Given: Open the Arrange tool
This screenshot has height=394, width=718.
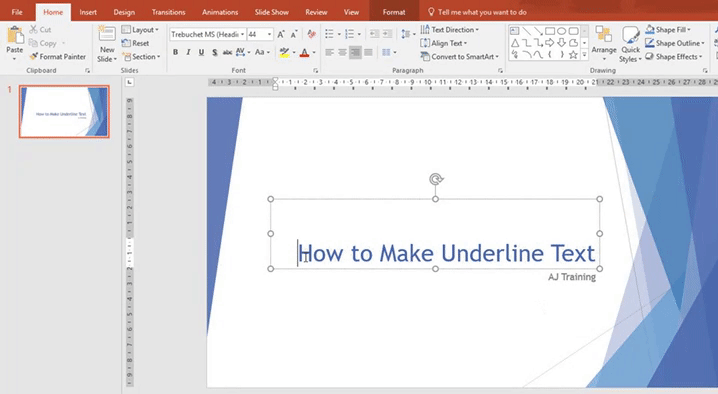Looking at the screenshot, I should coord(604,44).
